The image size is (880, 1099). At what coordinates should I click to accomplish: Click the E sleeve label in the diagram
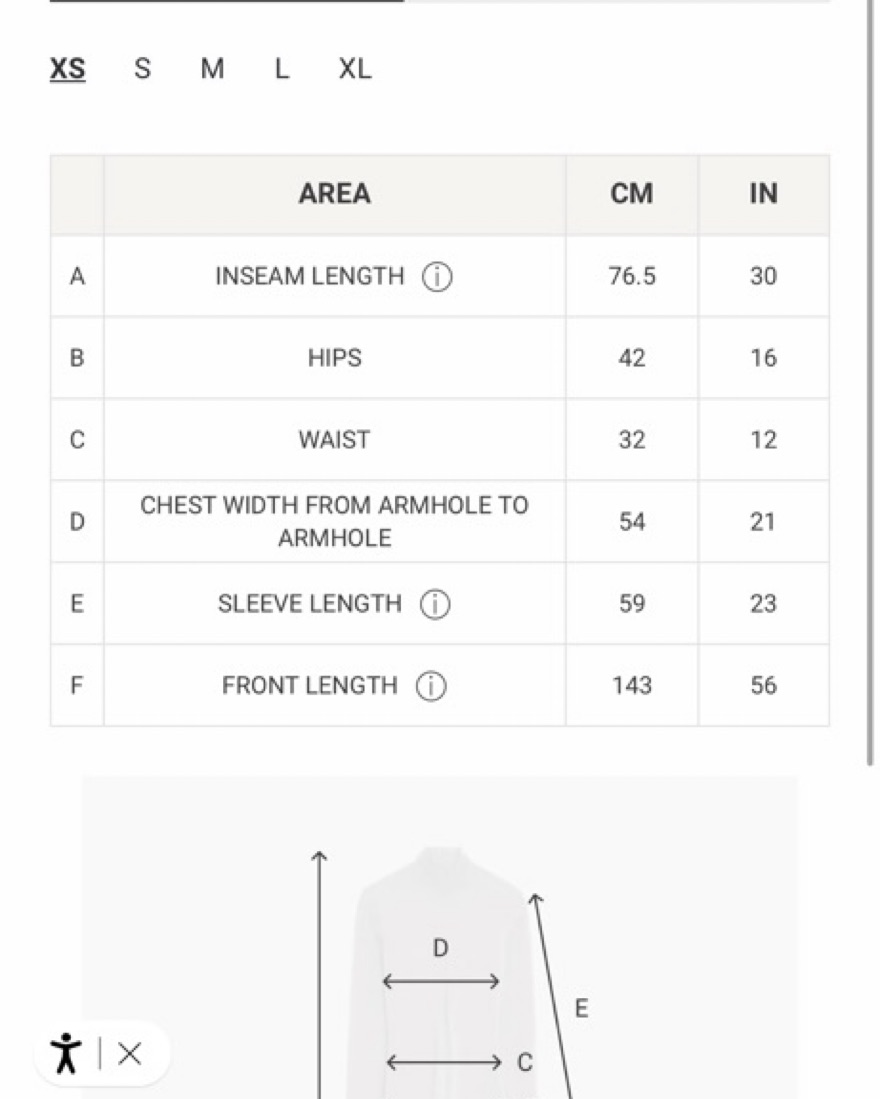(x=582, y=1009)
